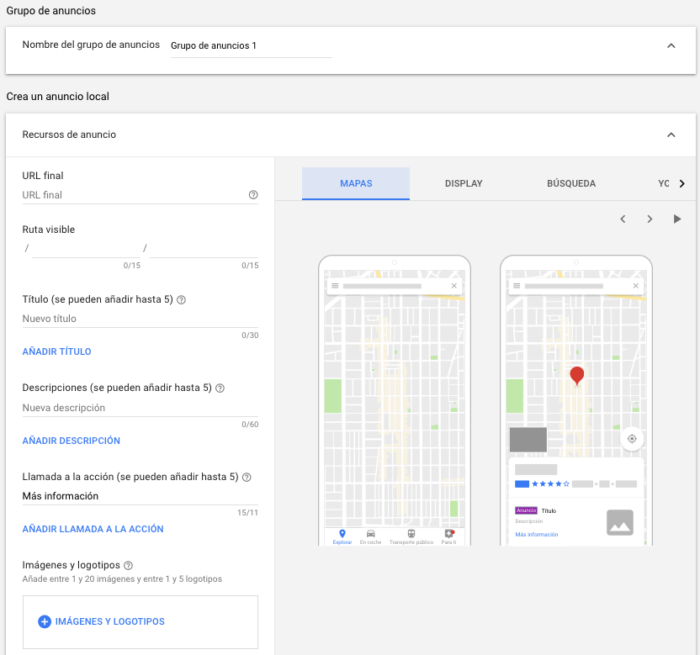Click AÑADIR LLAMADA A LA ACCIÓN link
This screenshot has width=700, height=655.
click(93, 529)
